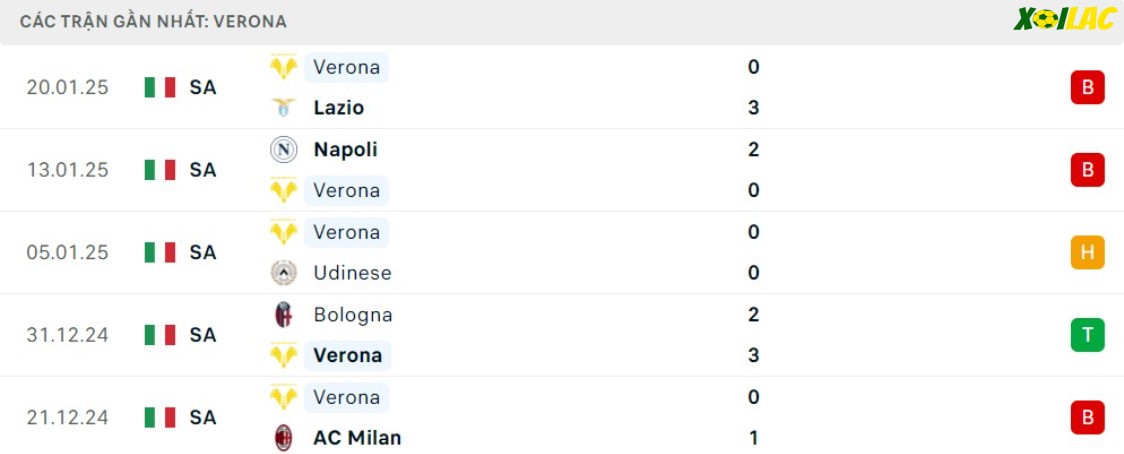Click the Xoilac logo
This screenshot has width=1124, height=454.
point(1064,19)
